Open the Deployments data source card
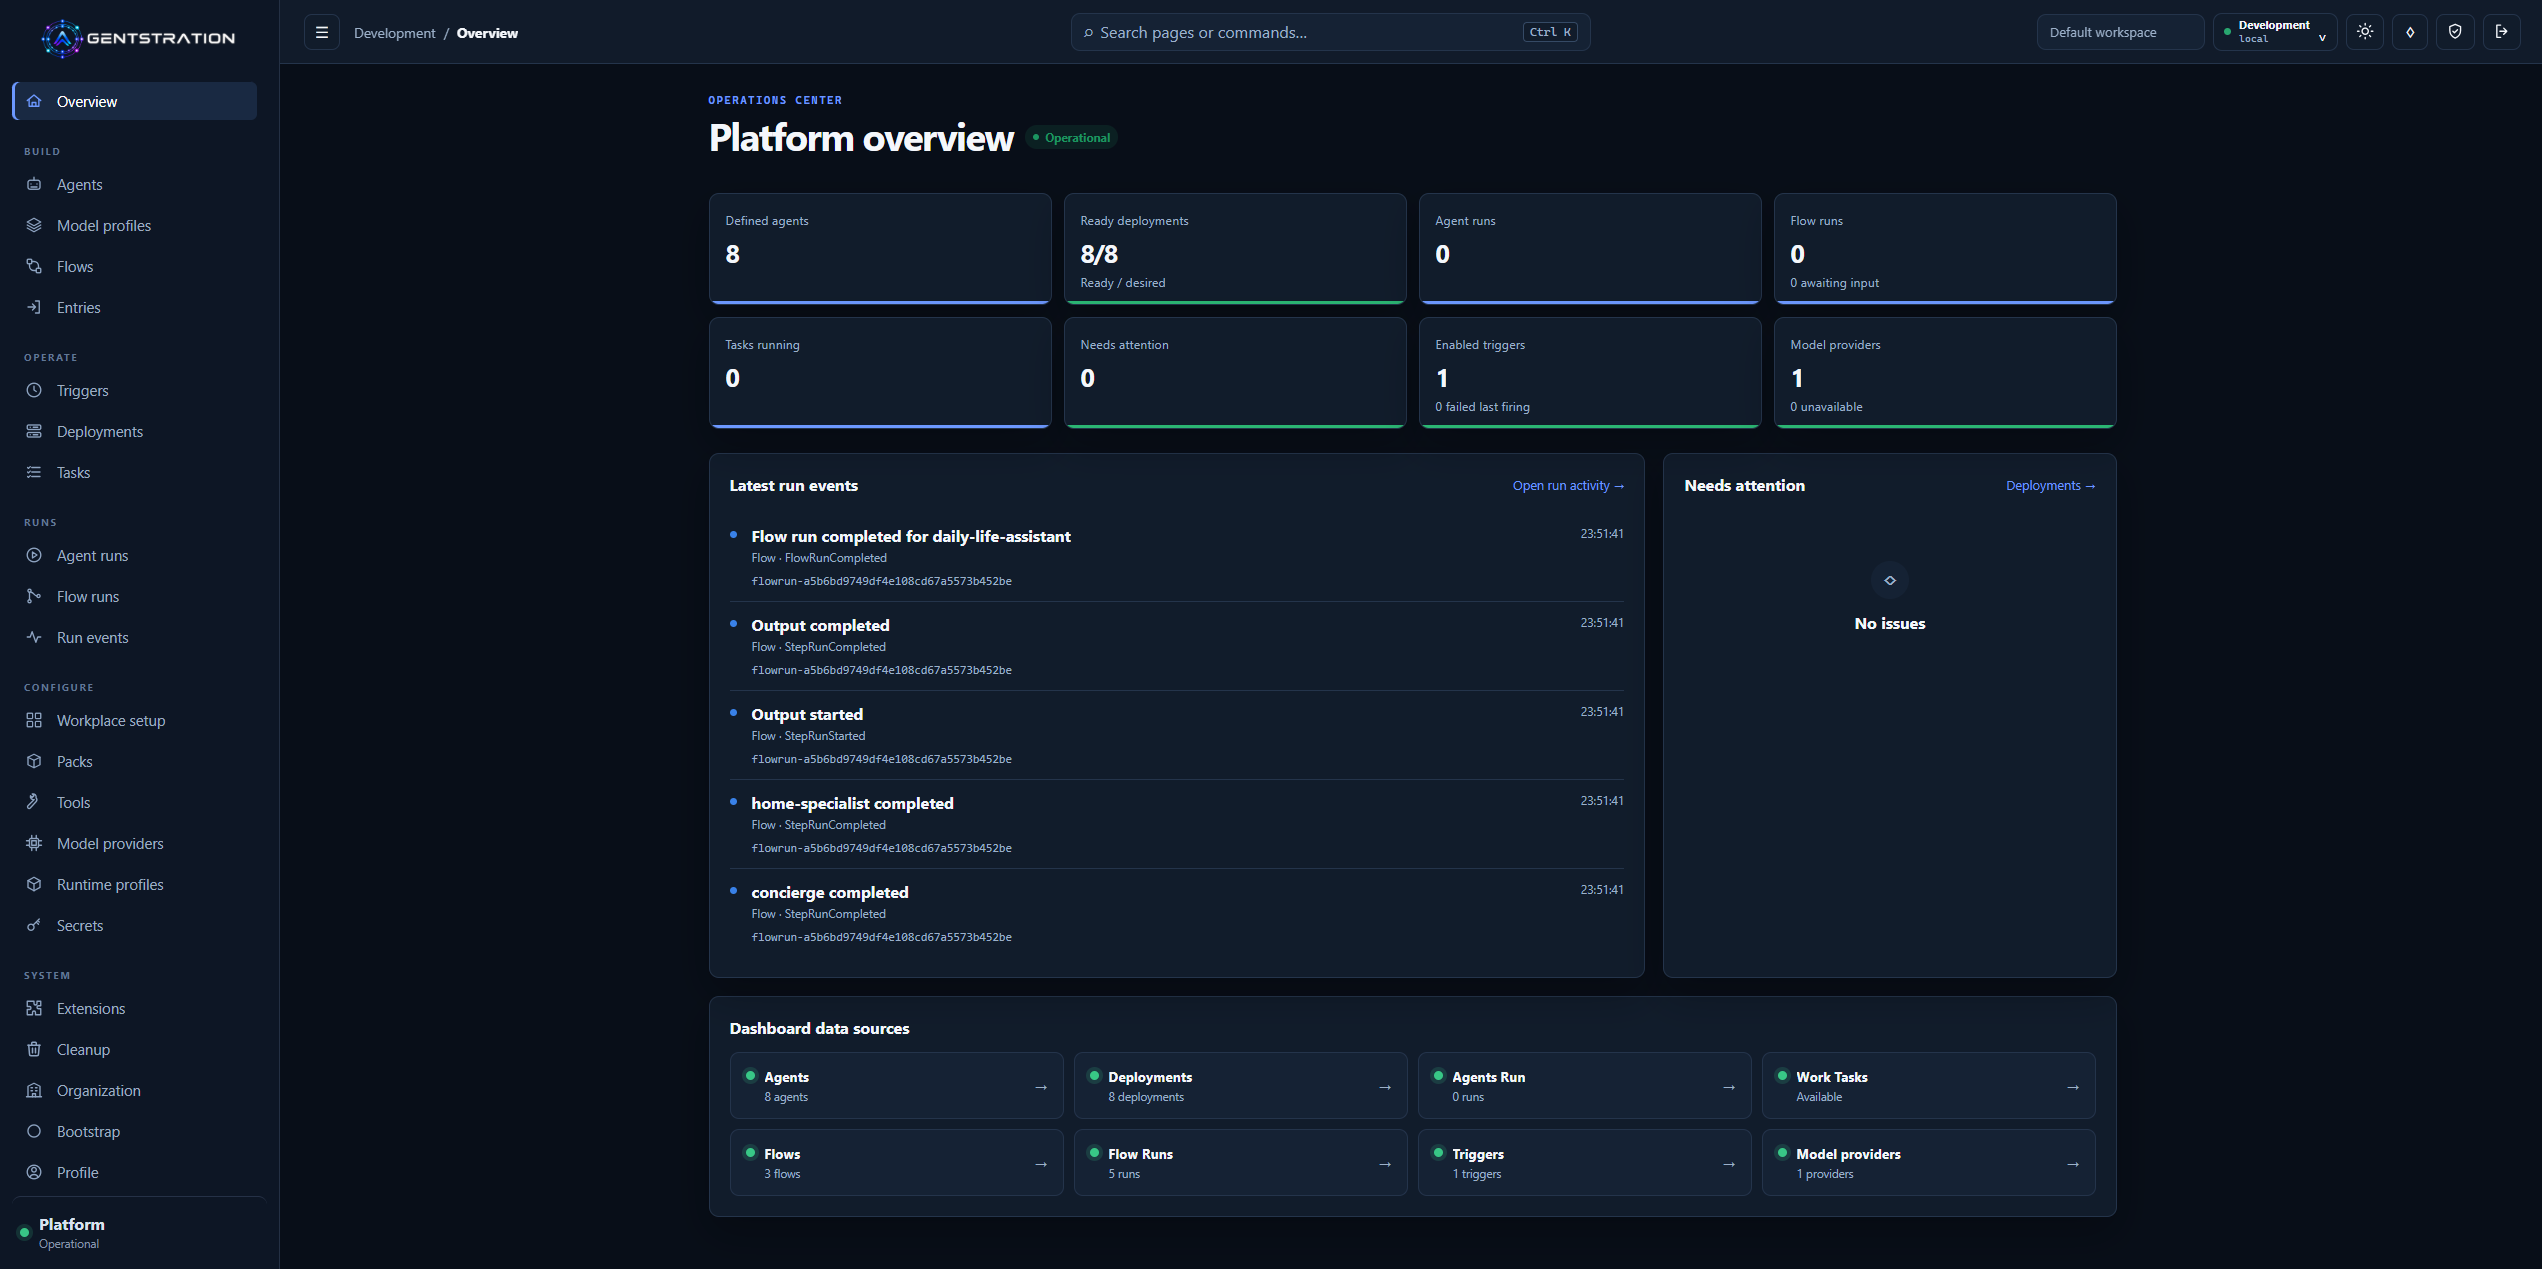 click(x=1240, y=1085)
